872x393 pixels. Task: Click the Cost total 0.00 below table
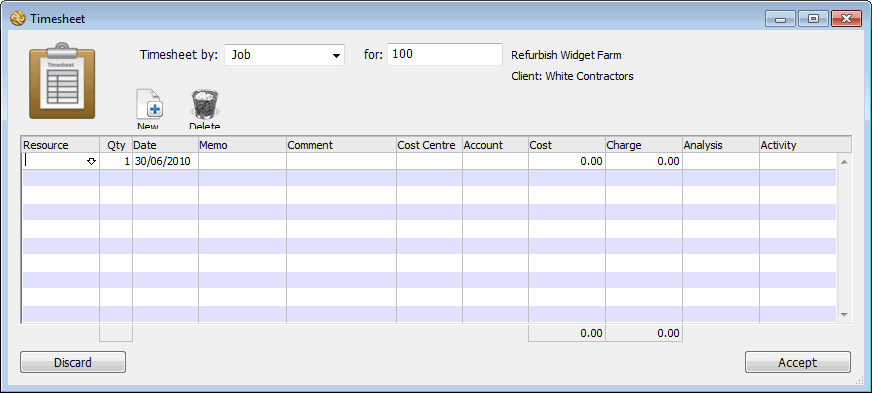pyautogui.click(x=567, y=334)
